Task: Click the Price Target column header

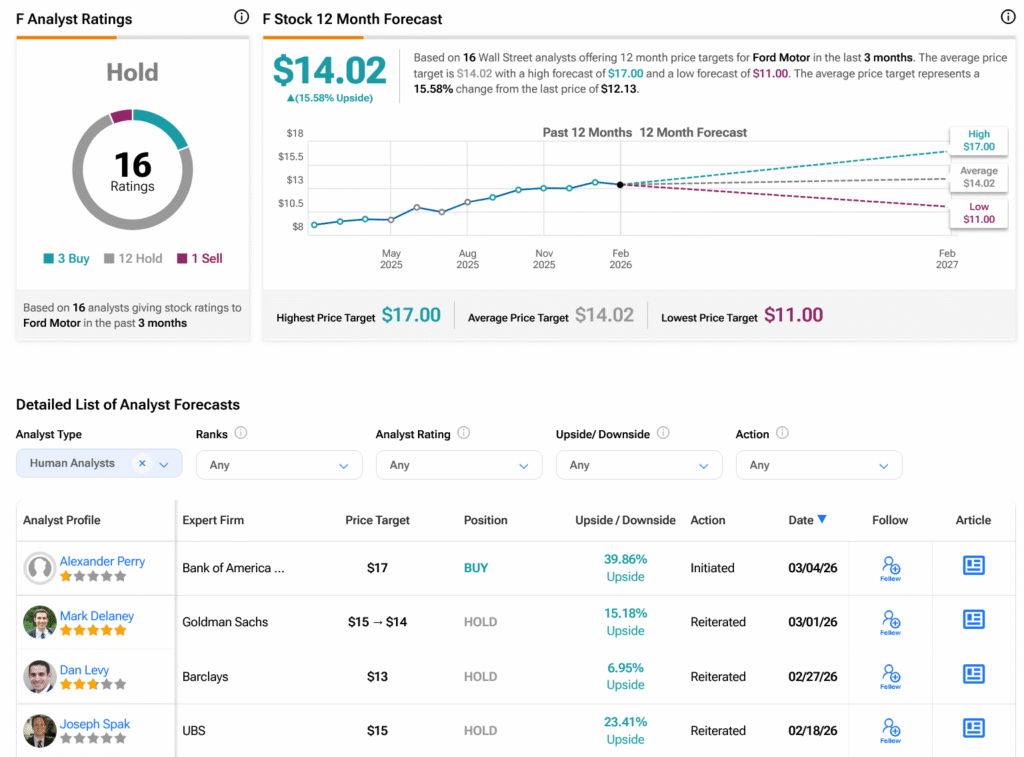Action: pos(377,520)
